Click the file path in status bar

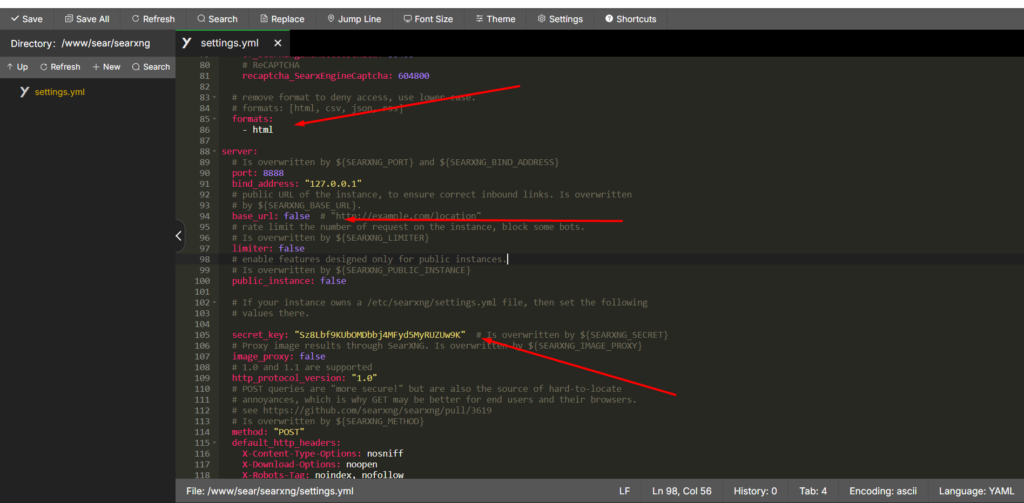[270, 491]
